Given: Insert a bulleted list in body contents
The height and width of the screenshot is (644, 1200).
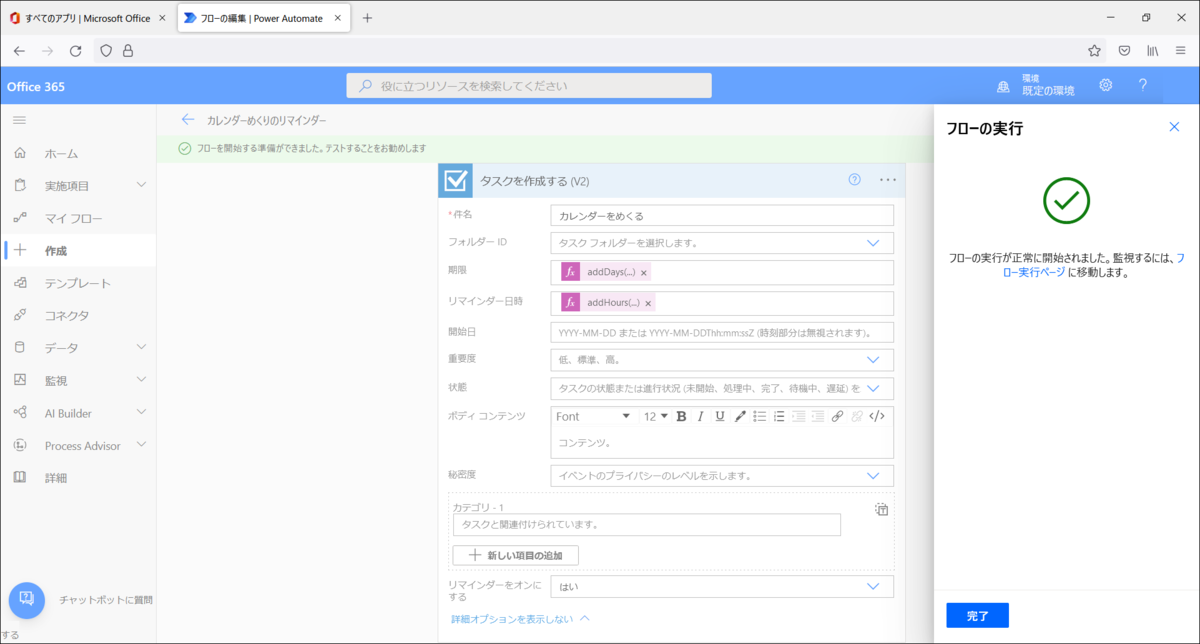Looking at the screenshot, I should [760, 416].
